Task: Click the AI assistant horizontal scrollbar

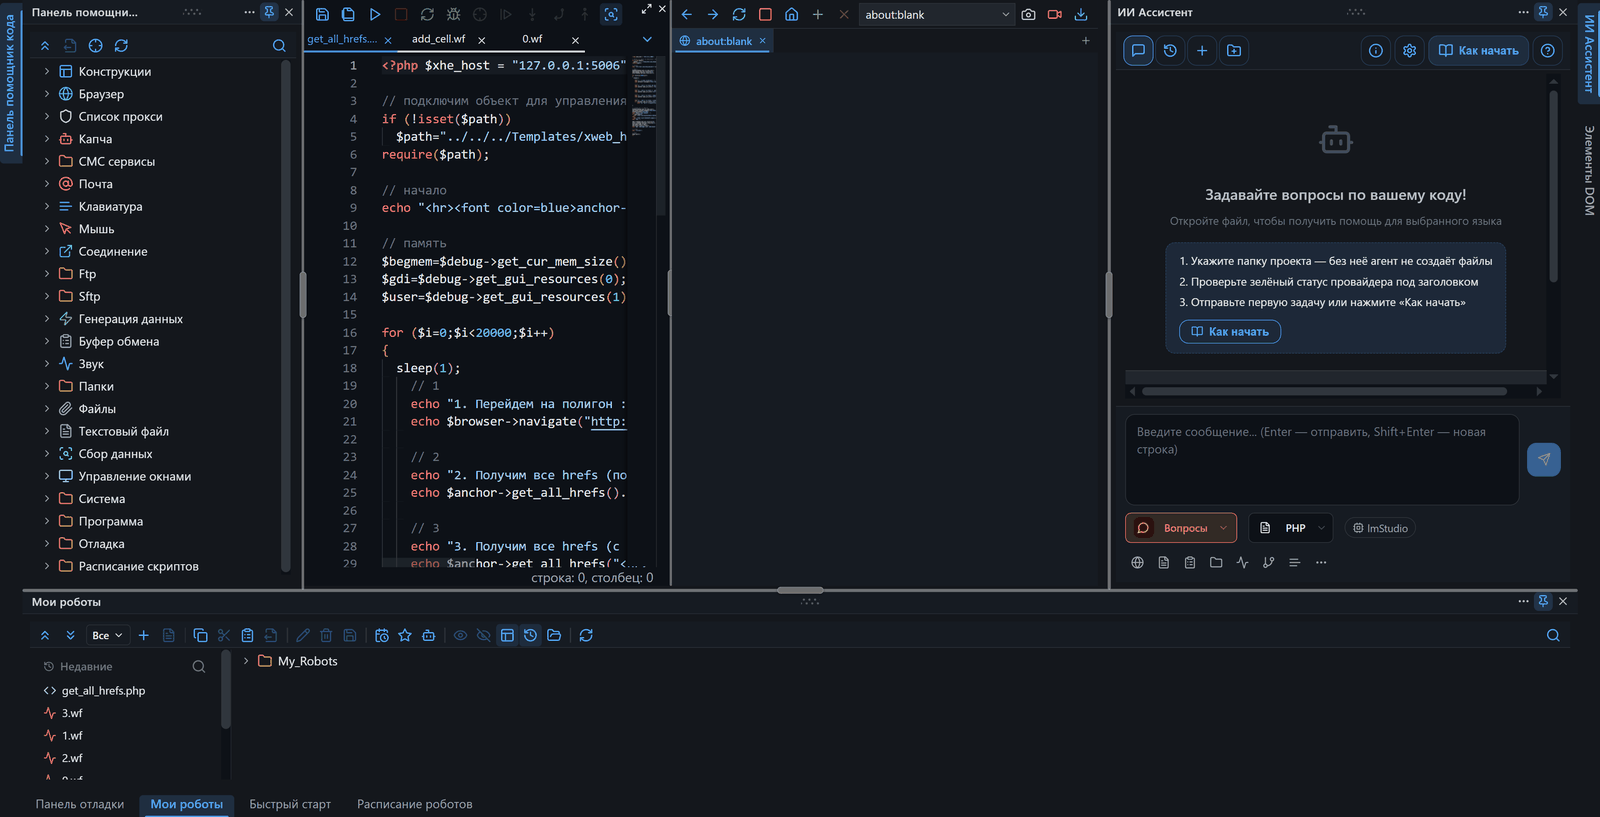Action: click(1324, 391)
